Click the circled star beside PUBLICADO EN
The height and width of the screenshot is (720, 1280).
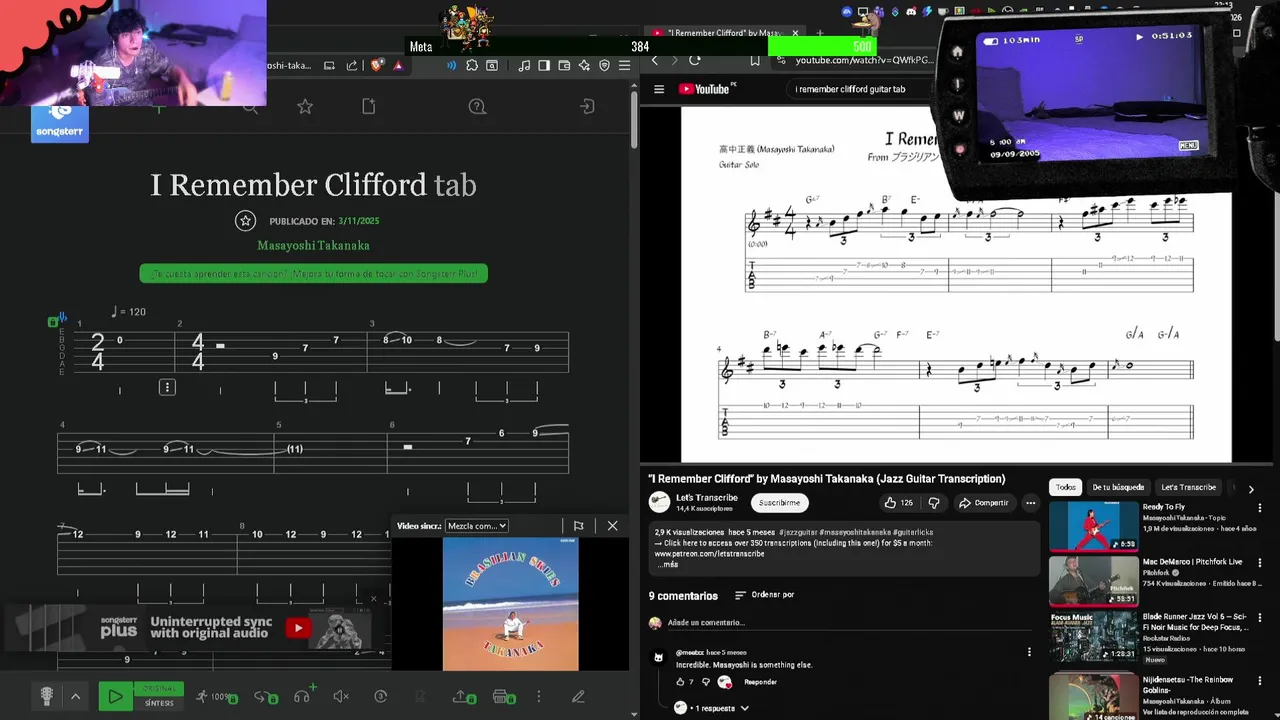tap(245, 221)
